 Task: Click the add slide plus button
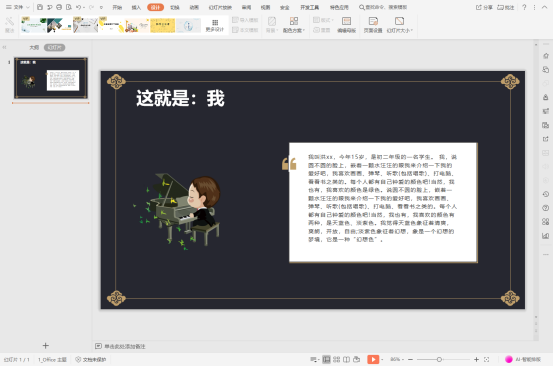point(45,345)
